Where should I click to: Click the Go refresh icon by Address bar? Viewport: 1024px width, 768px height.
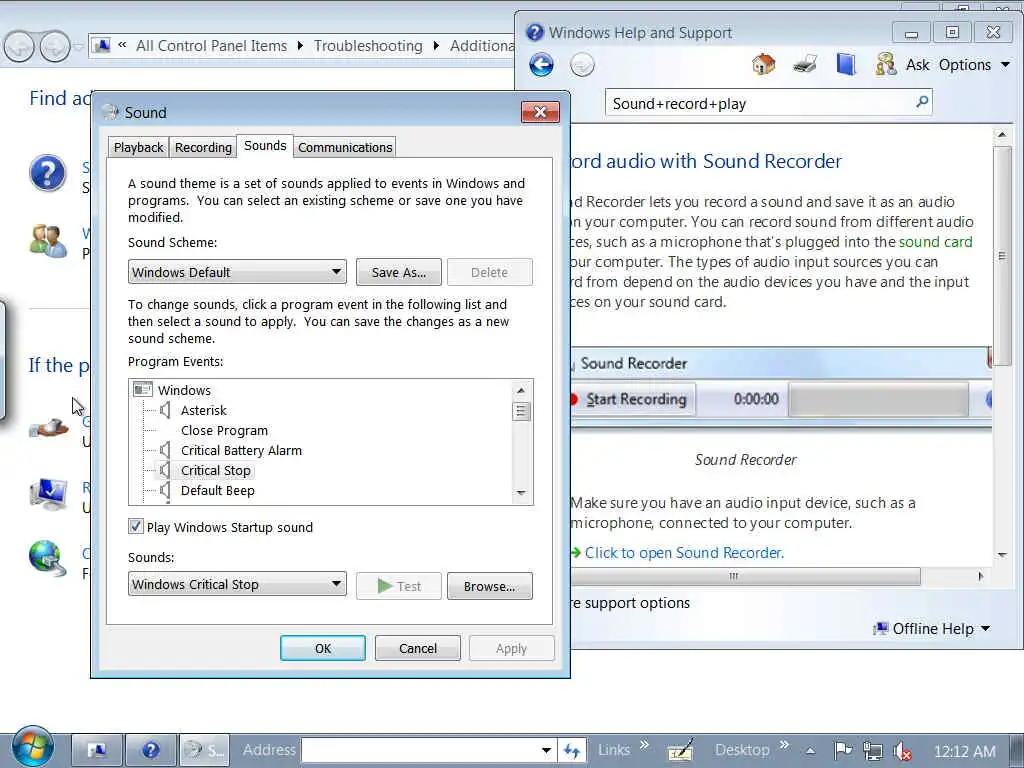coord(571,751)
